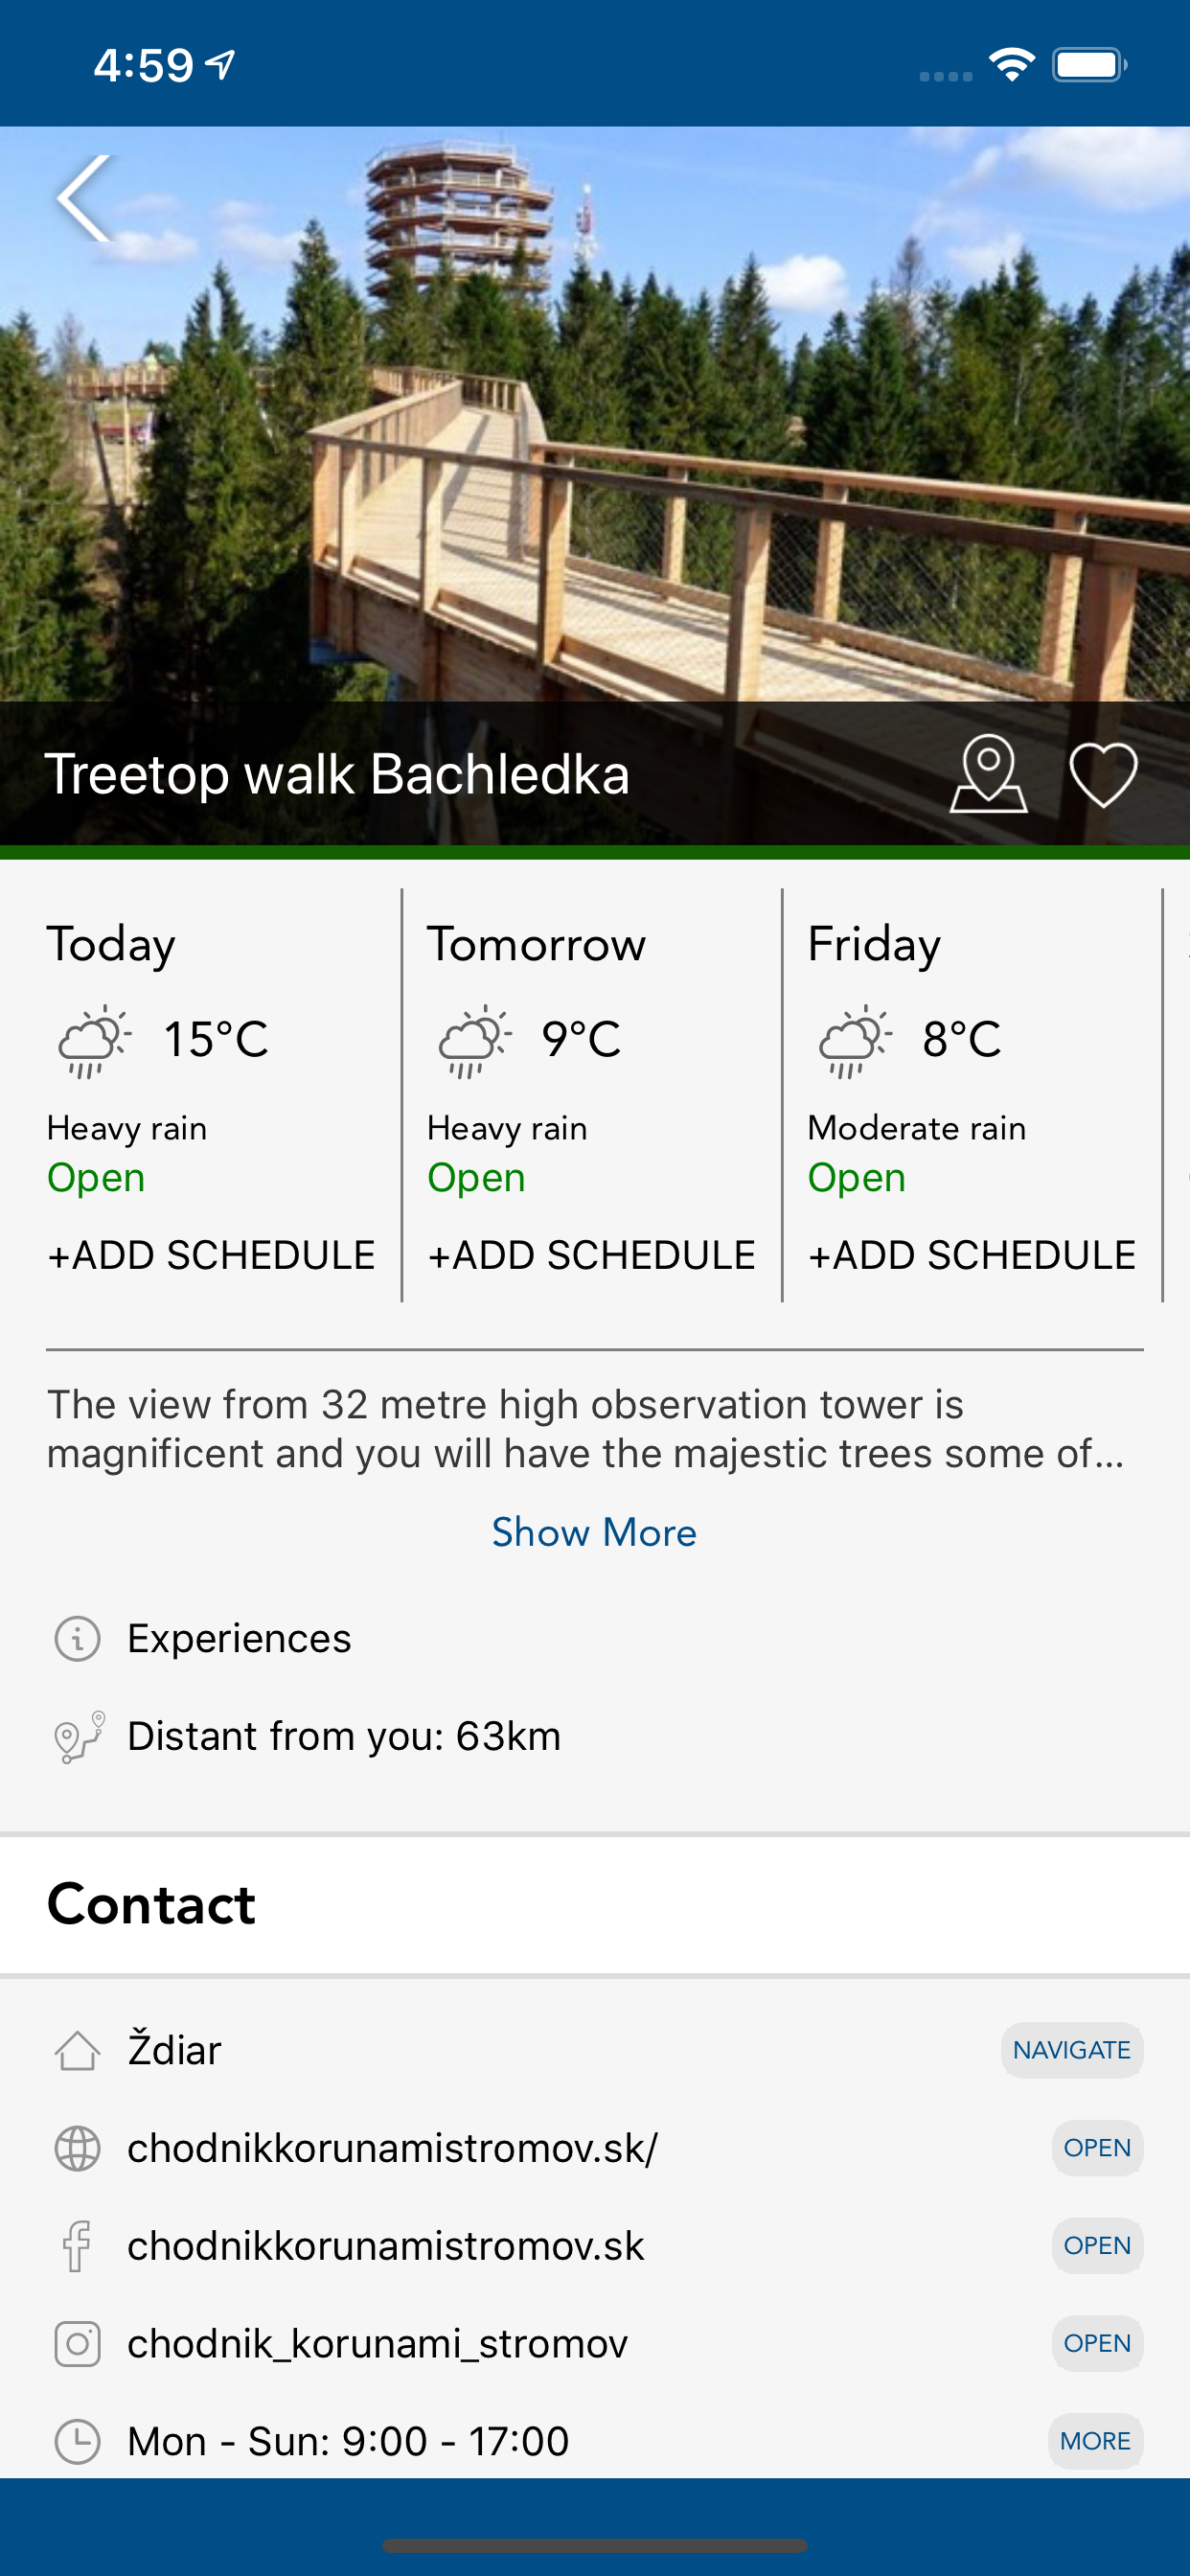This screenshot has height=2576, width=1190.
Task: Expand opening hours with MORE button
Action: [1095, 2441]
